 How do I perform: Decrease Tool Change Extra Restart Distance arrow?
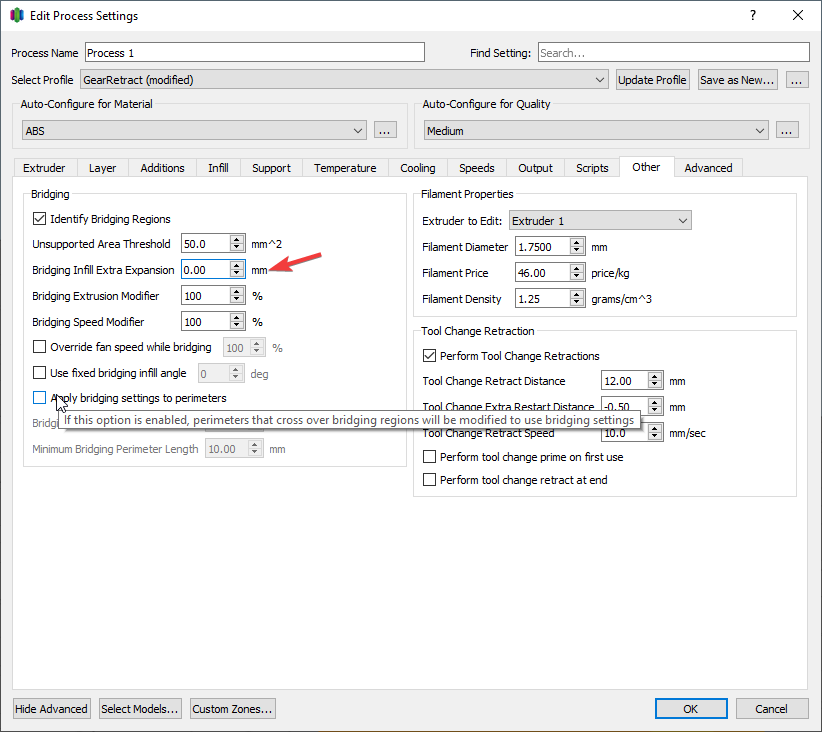[654, 410]
